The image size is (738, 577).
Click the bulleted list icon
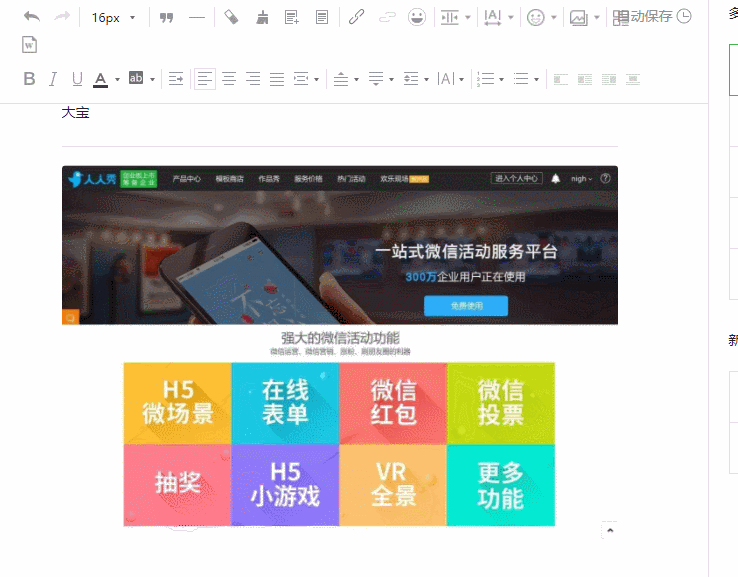point(521,79)
